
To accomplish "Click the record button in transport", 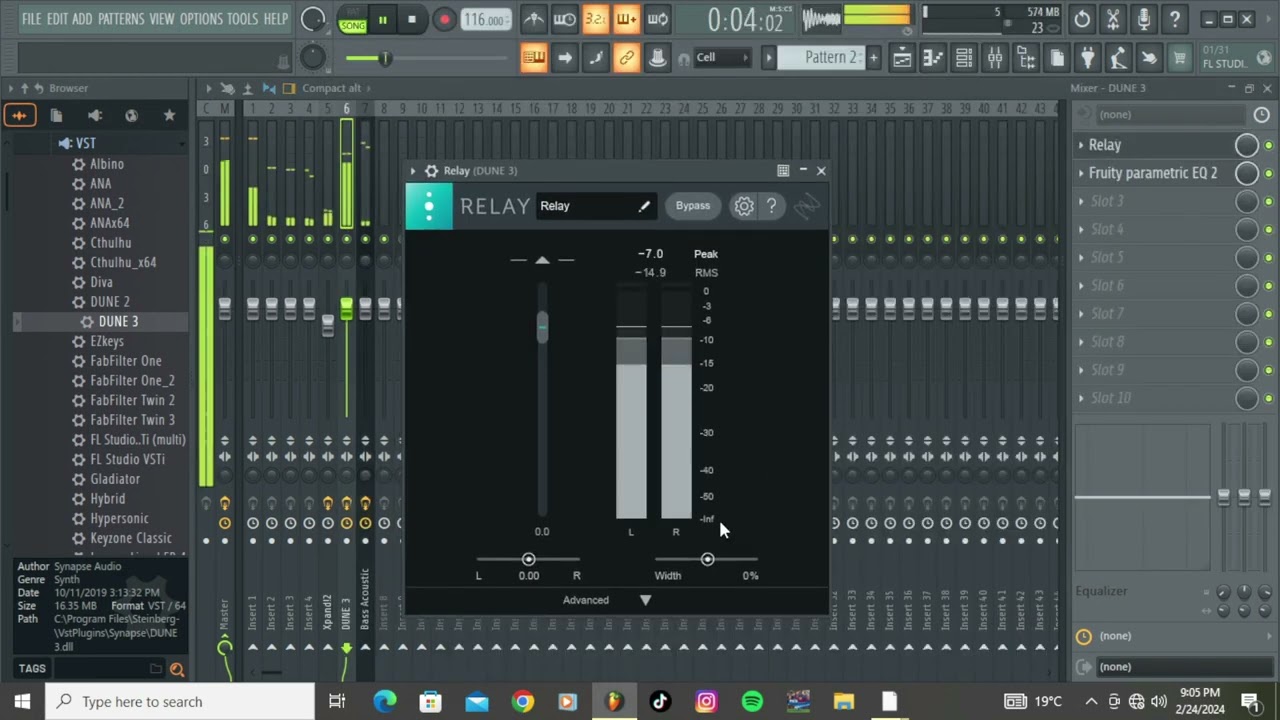I will point(444,19).
